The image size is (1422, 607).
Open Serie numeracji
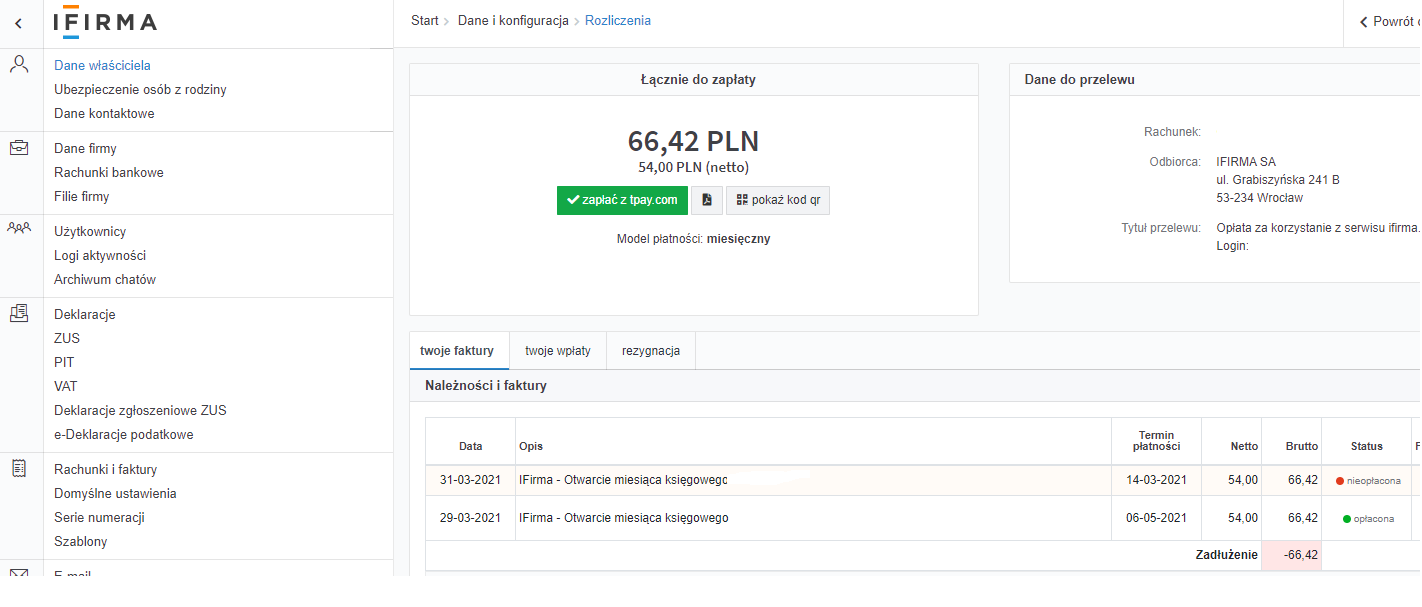[x=99, y=517]
